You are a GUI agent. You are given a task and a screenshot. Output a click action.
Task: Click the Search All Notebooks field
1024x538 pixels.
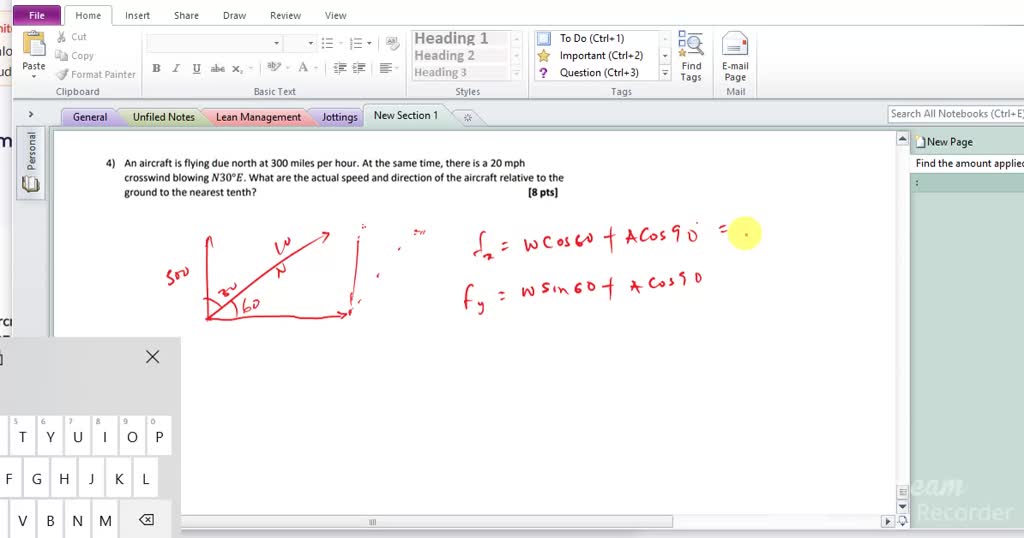[955, 114]
